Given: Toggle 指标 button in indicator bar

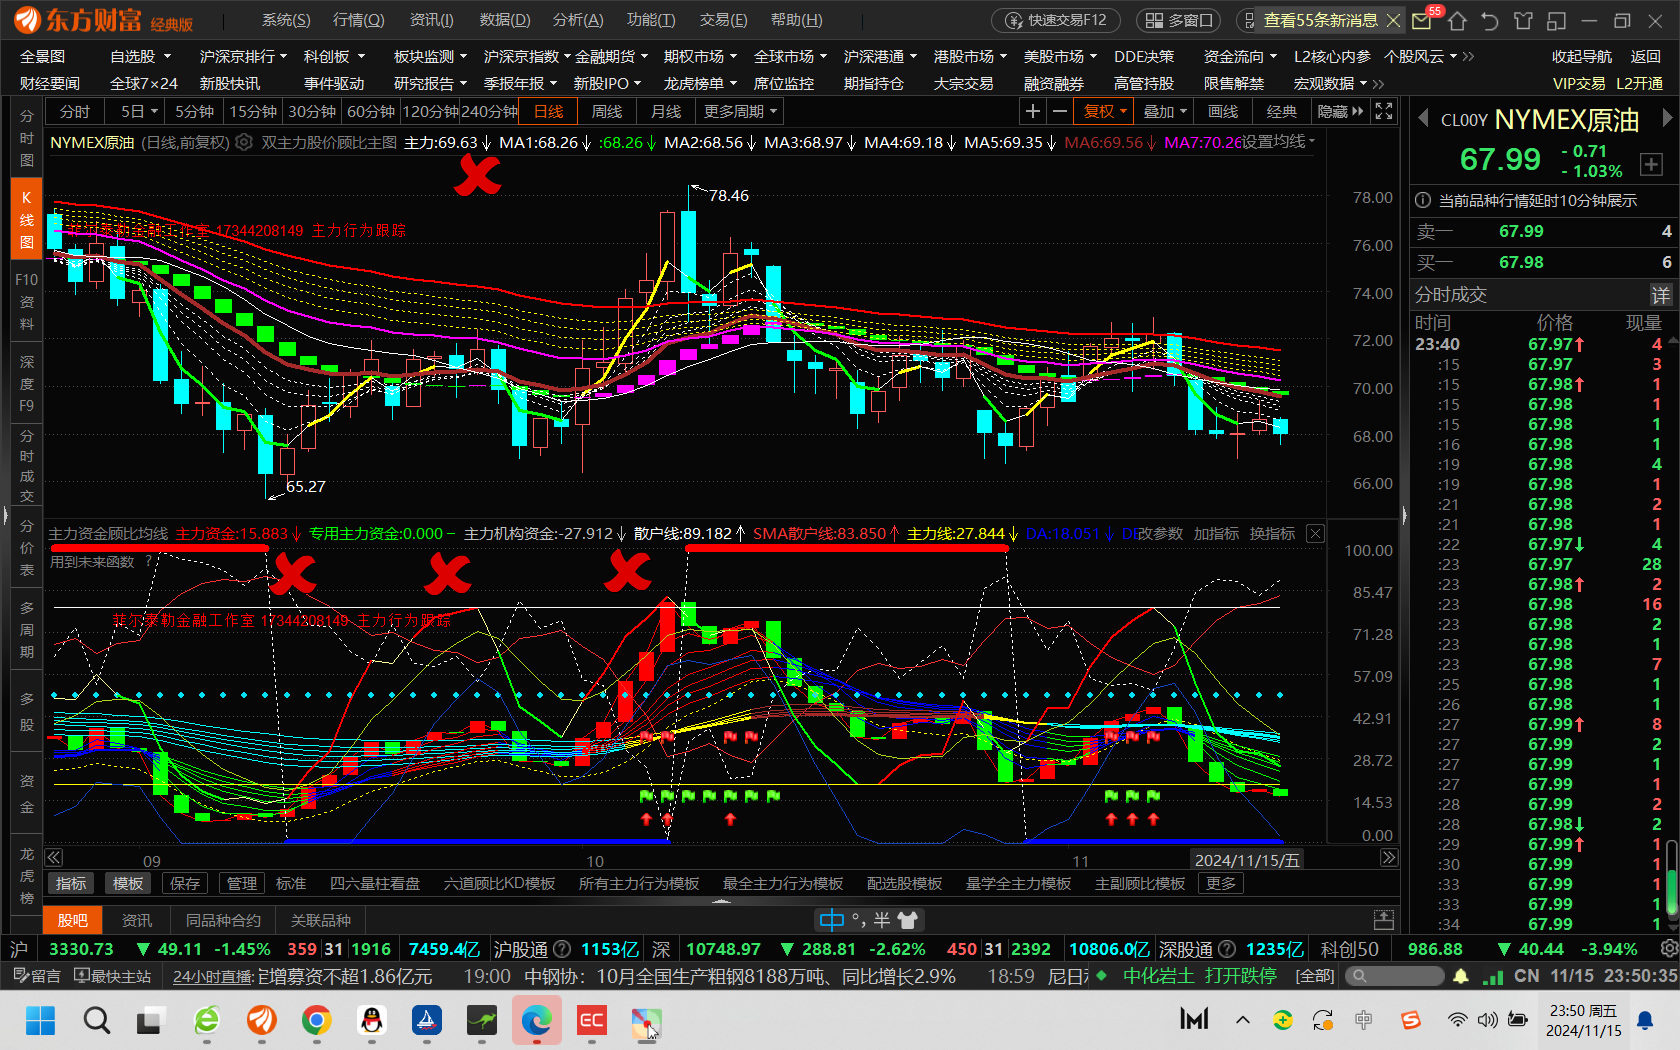Looking at the screenshot, I should (71, 884).
